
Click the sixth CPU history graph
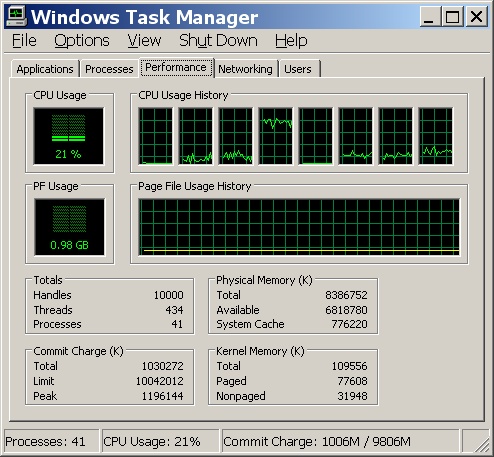356,136
